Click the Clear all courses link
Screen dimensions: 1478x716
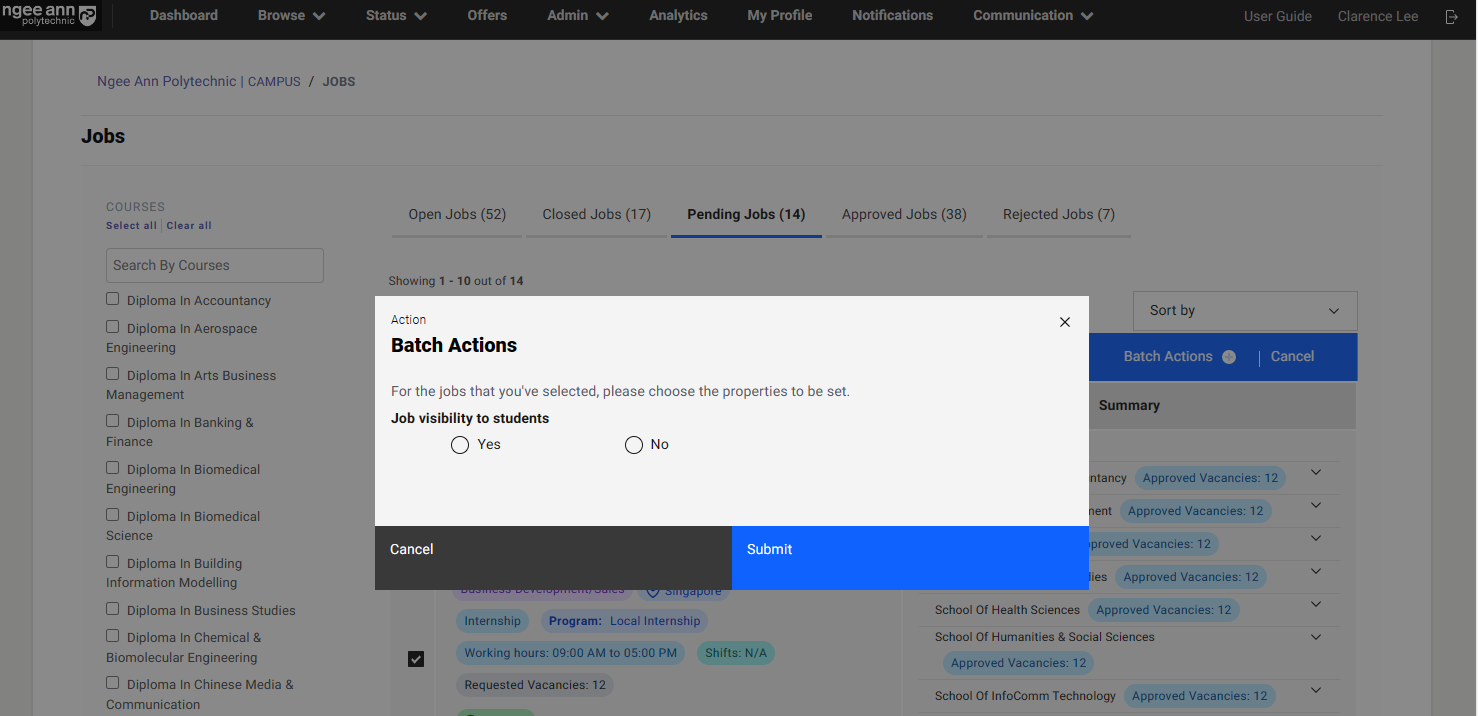pos(189,226)
